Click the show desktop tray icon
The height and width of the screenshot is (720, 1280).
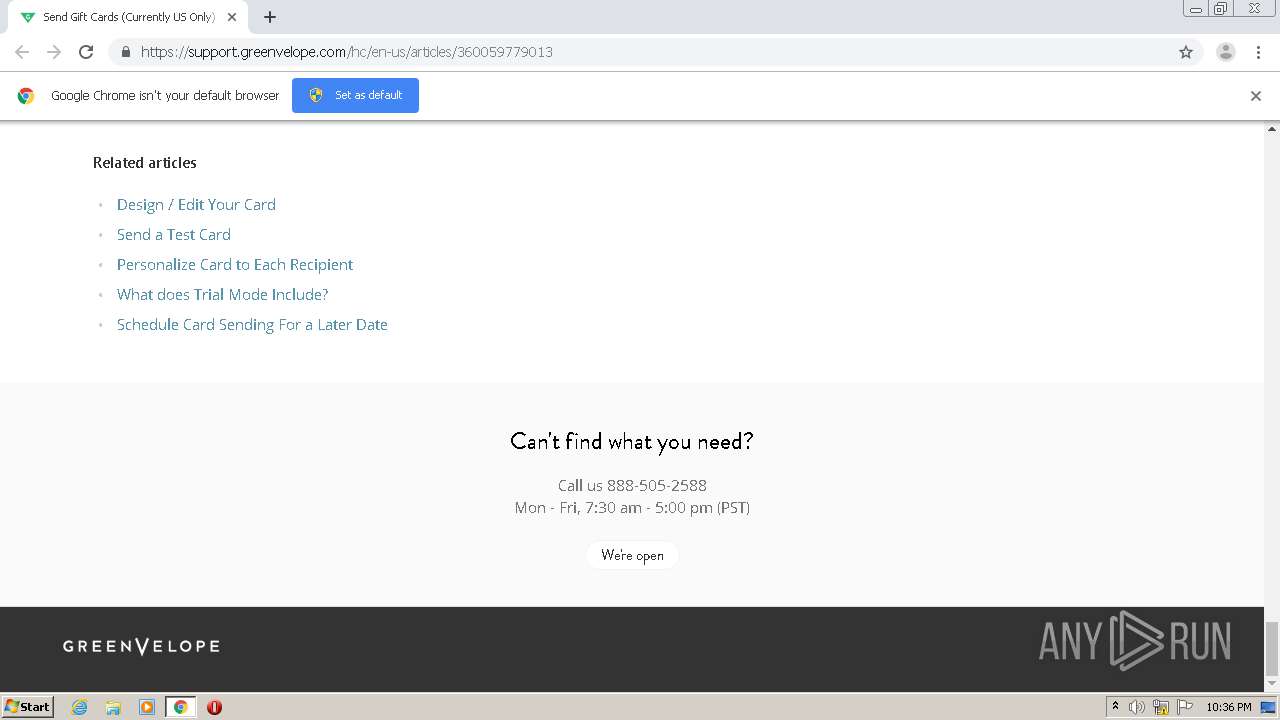coord(1268,707)
